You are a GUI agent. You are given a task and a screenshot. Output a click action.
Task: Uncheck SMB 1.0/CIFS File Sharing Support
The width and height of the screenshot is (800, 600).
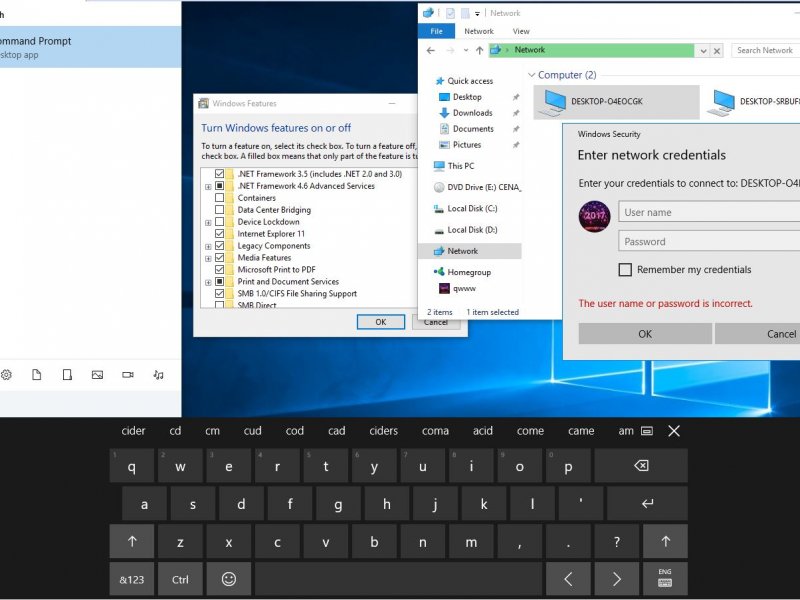[219, 293]
